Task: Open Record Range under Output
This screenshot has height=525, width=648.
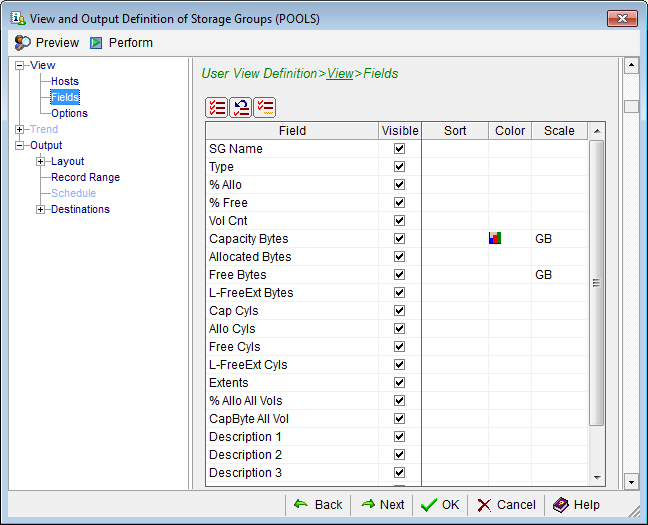Action: [85, 177]
